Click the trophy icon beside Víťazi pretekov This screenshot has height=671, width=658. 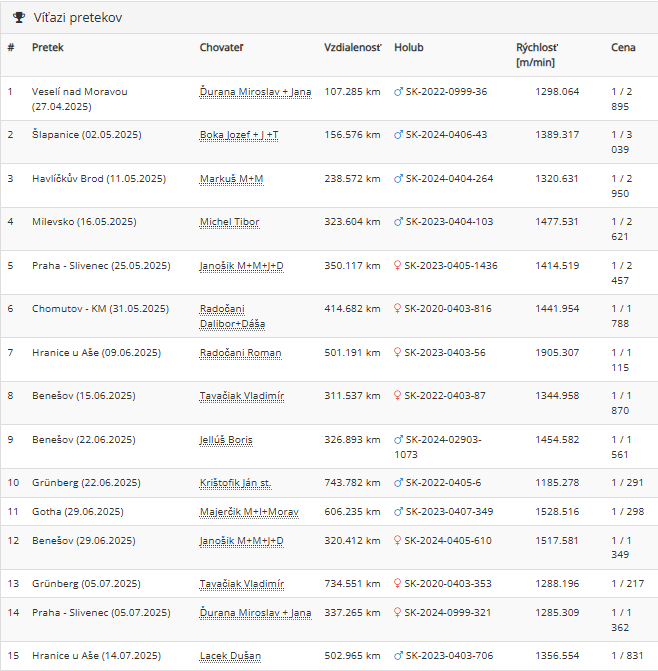[19, 18]
